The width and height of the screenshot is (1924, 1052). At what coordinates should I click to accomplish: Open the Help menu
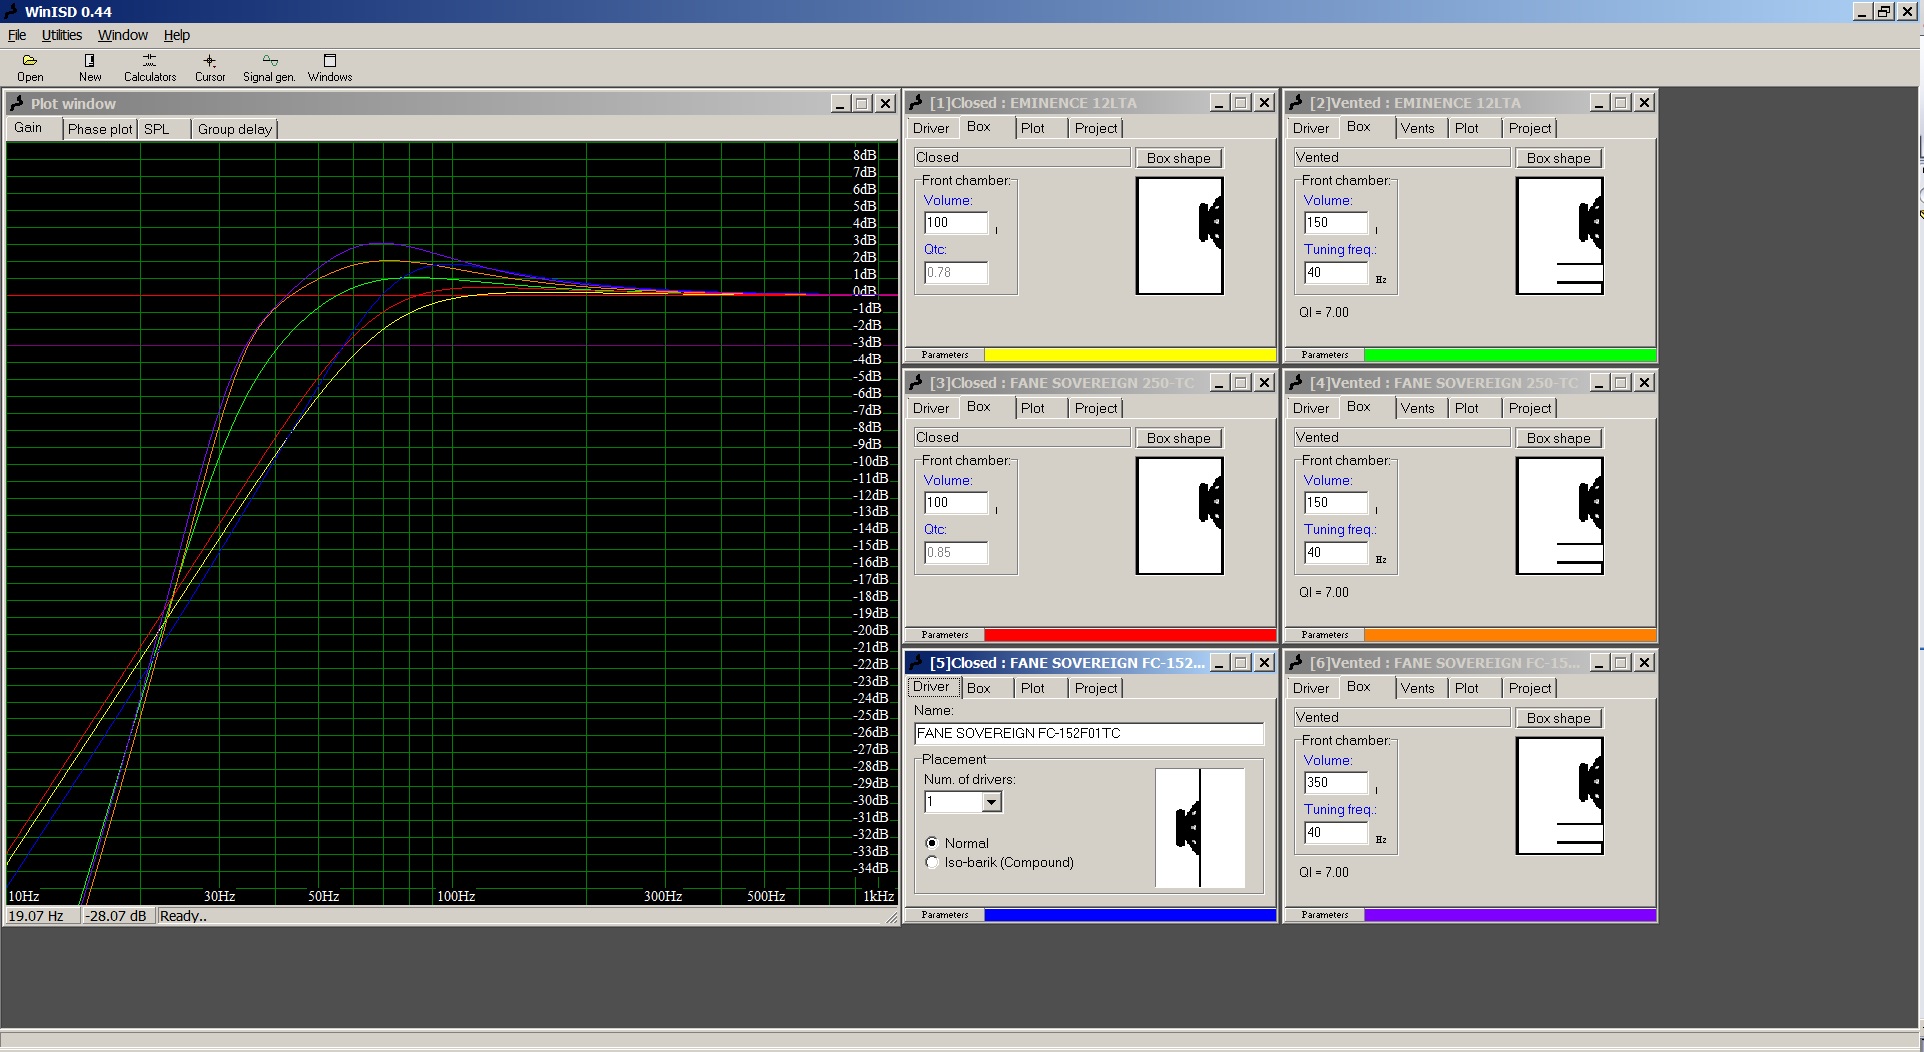tap(177, 35)
